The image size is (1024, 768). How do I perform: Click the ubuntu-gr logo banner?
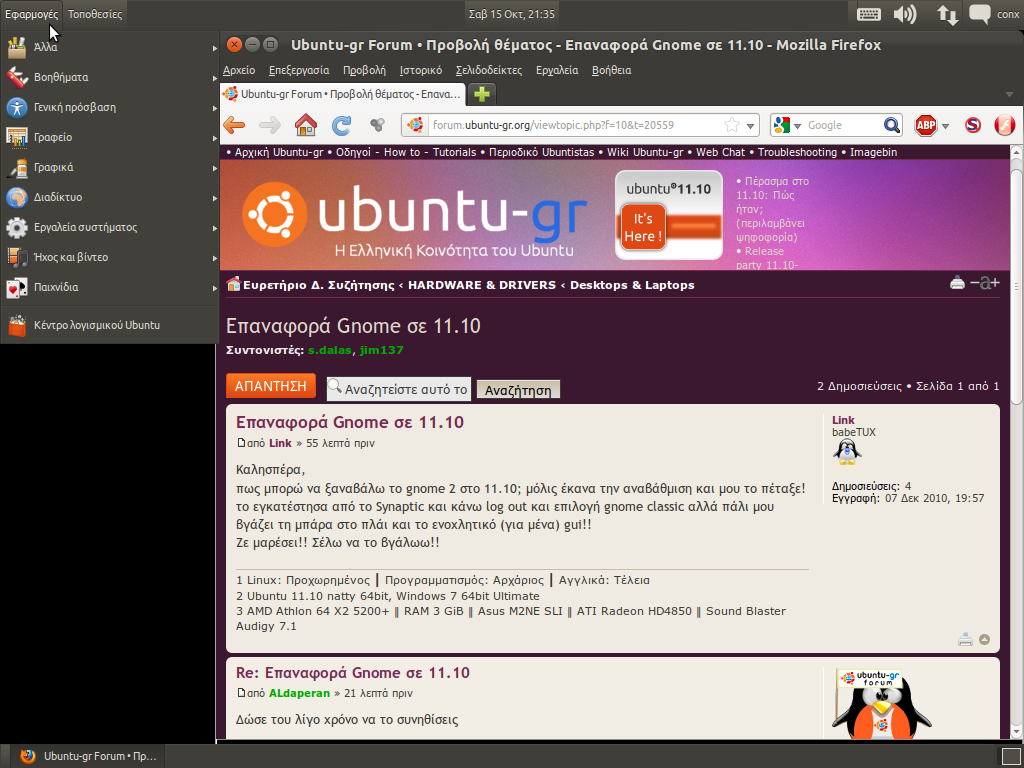pos(414,217)
